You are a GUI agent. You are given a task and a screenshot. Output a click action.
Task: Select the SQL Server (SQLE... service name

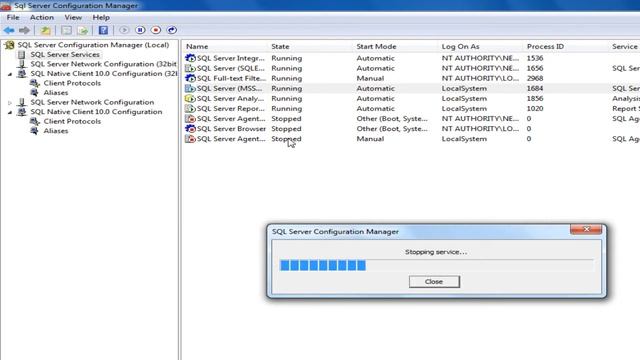click(x=231, y=68)
